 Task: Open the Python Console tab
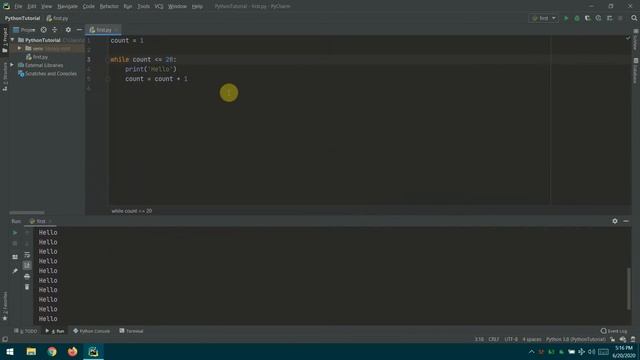91,331
